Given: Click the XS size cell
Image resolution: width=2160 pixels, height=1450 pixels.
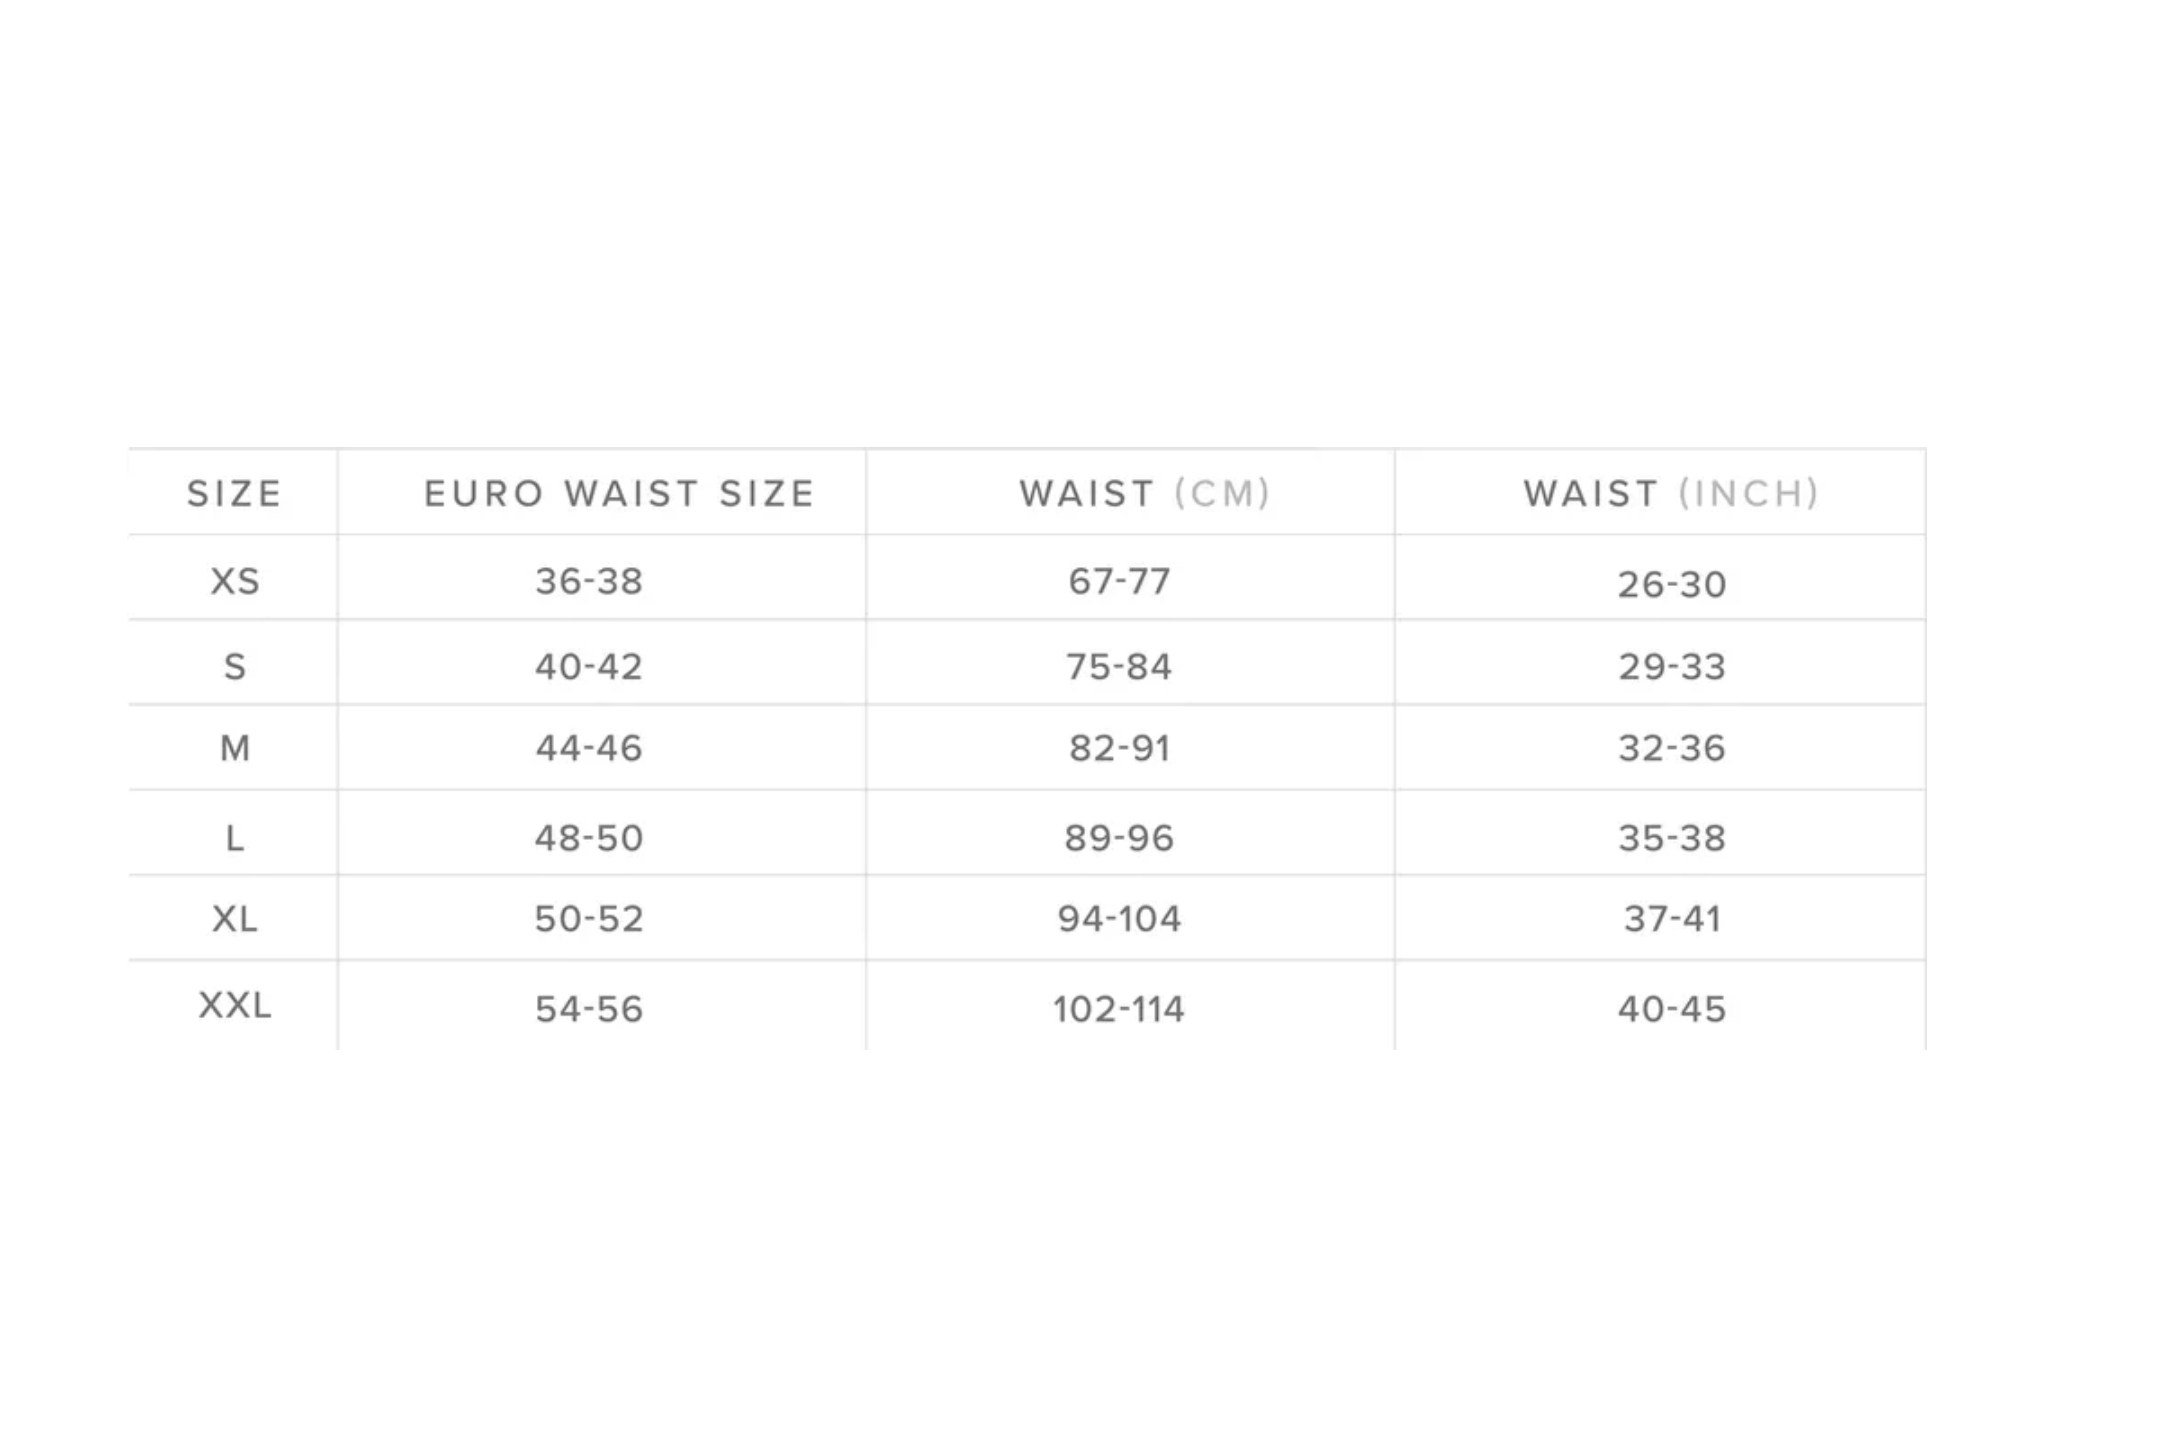Looking at the screenshot, I should coord(235,581).
